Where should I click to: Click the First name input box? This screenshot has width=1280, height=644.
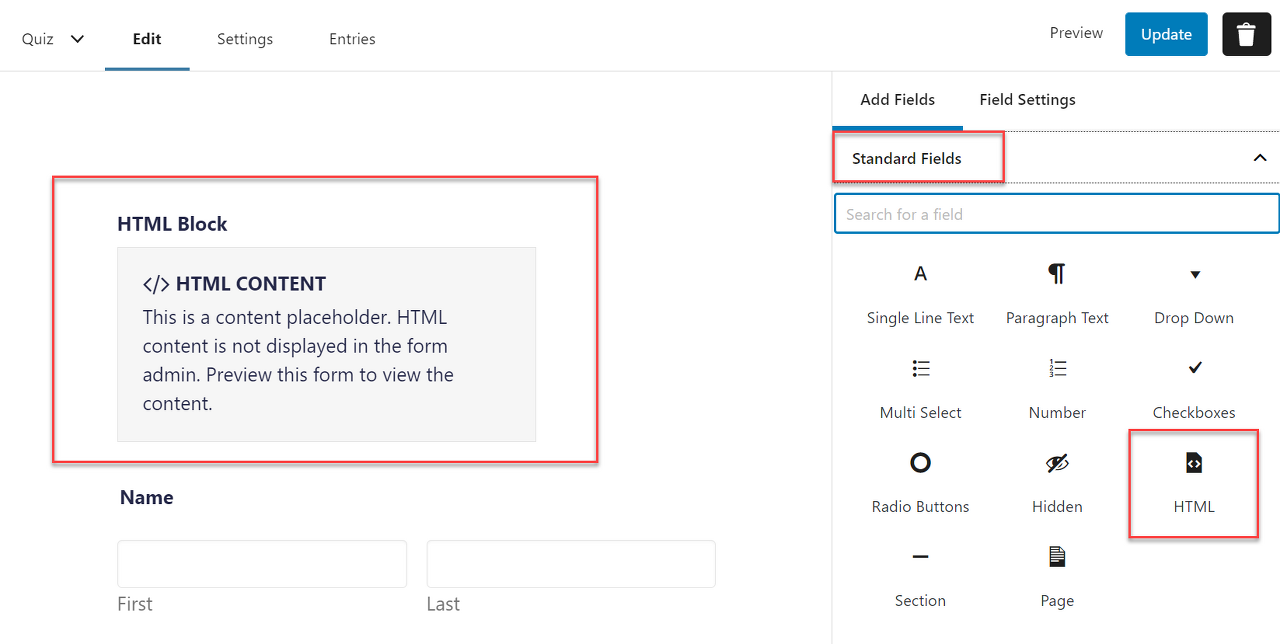[262, 564]
